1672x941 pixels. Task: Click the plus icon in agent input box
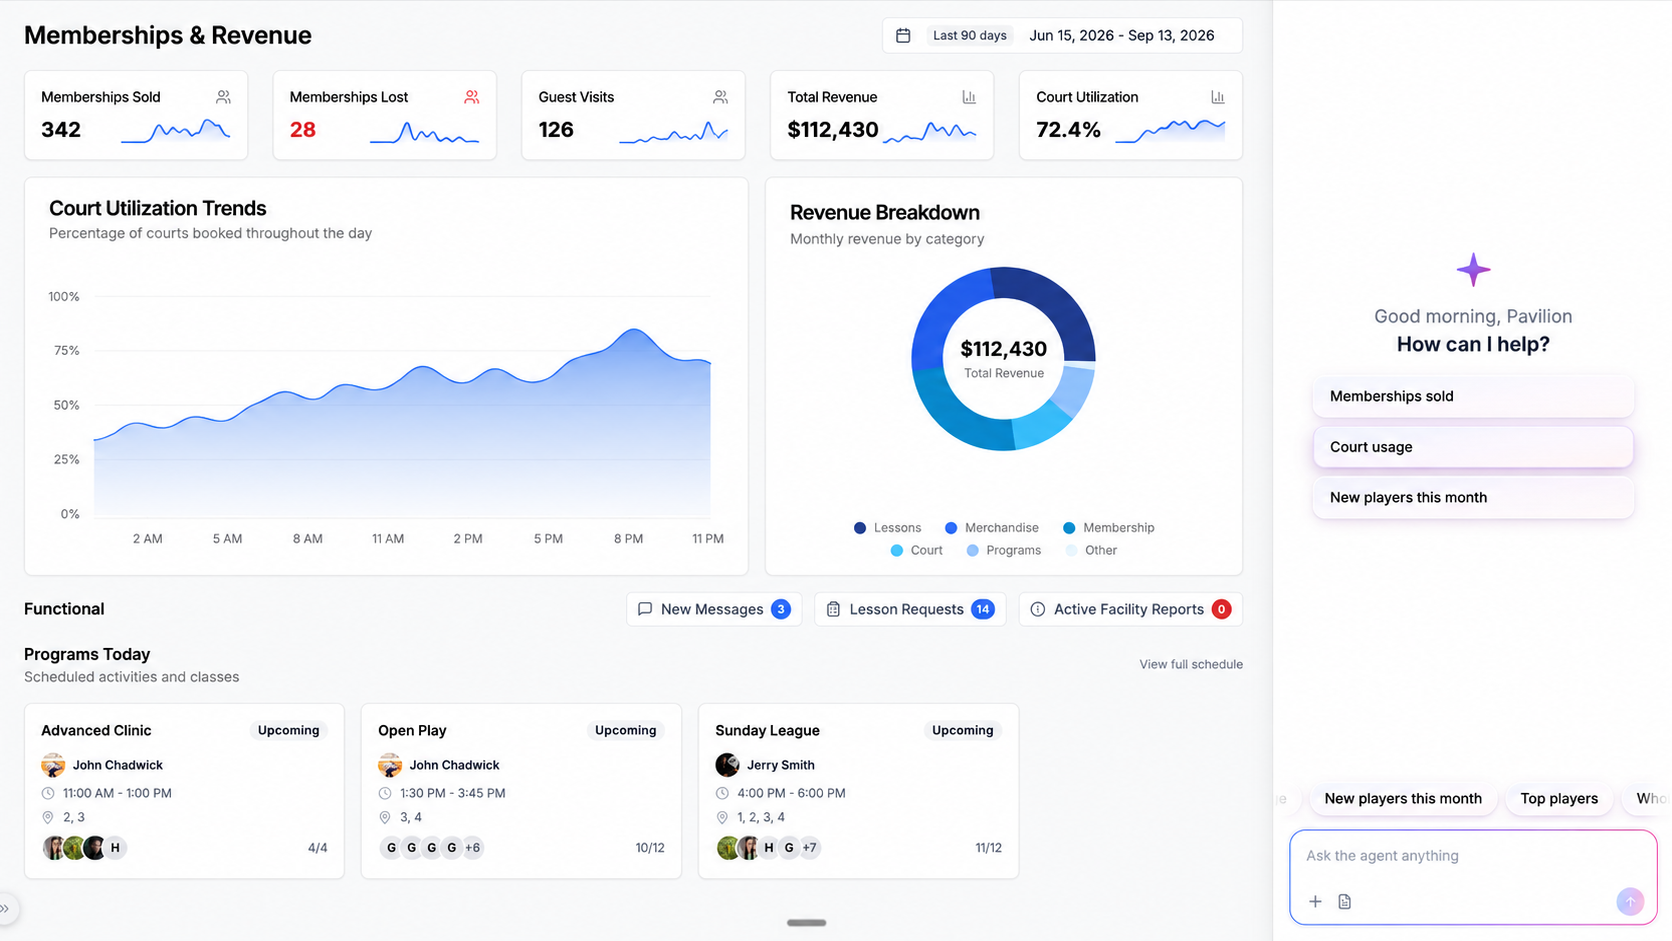[x=1315, y=902]
